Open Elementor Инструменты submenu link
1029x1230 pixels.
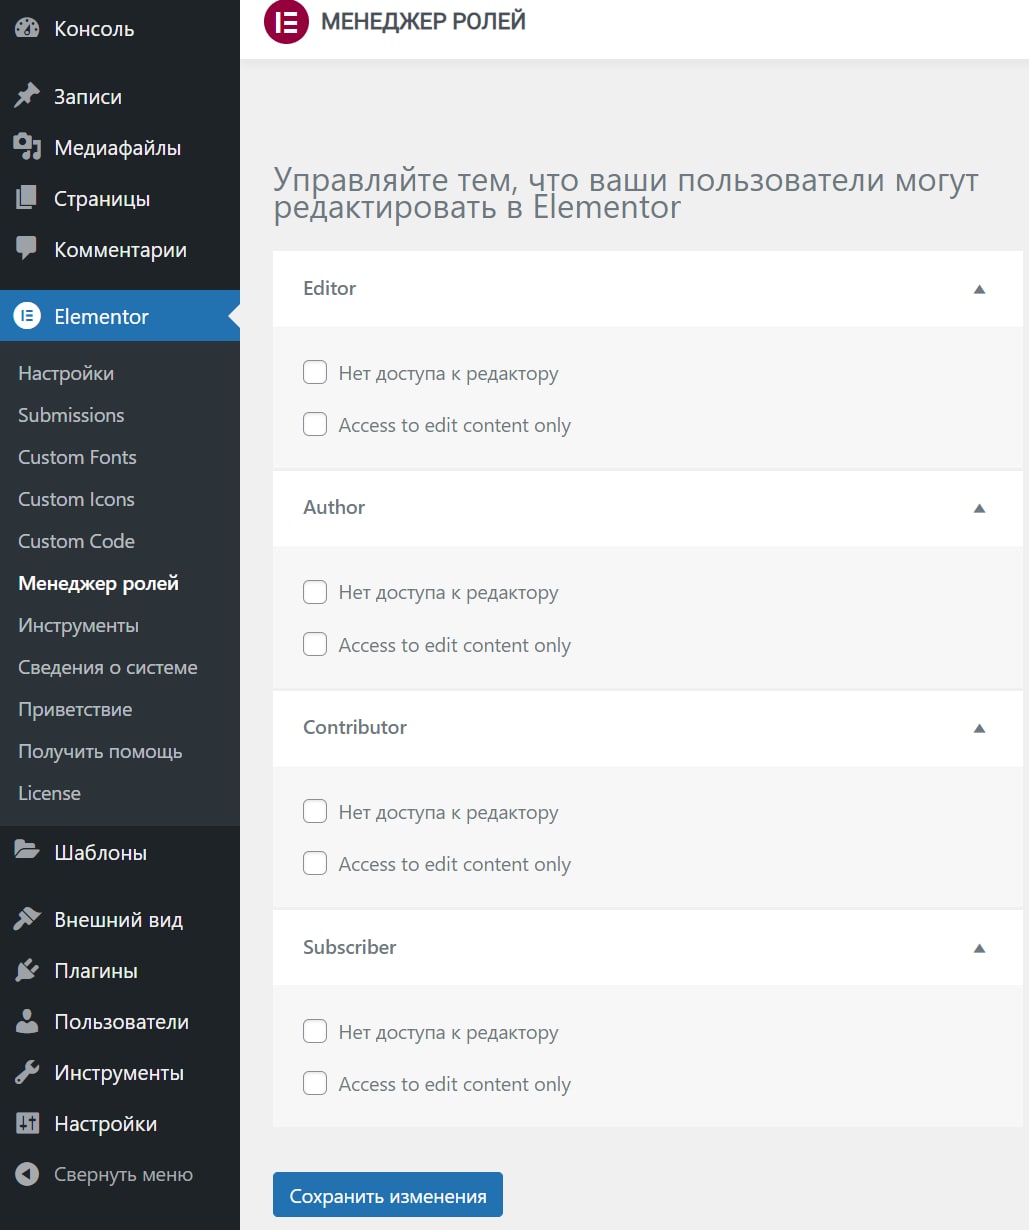tap(78, 625)
